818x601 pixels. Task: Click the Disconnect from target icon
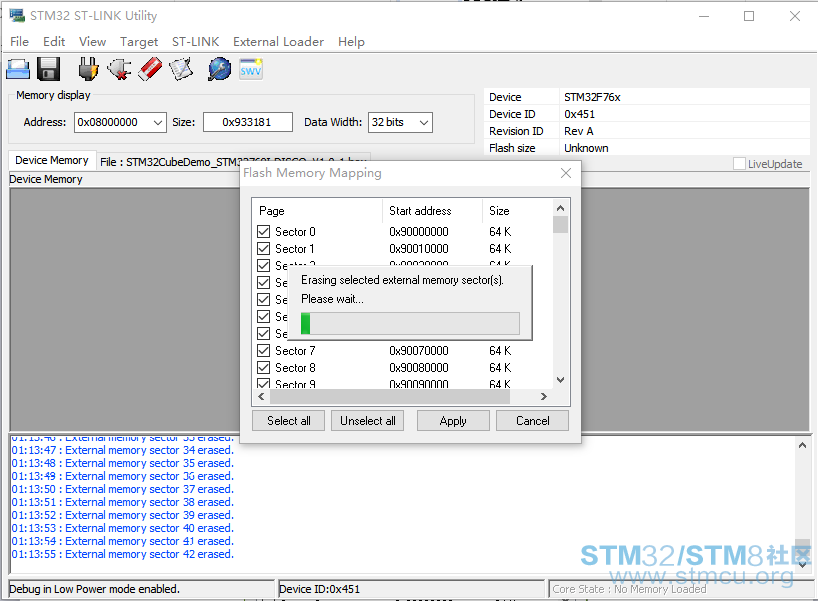tap(119, 69)
